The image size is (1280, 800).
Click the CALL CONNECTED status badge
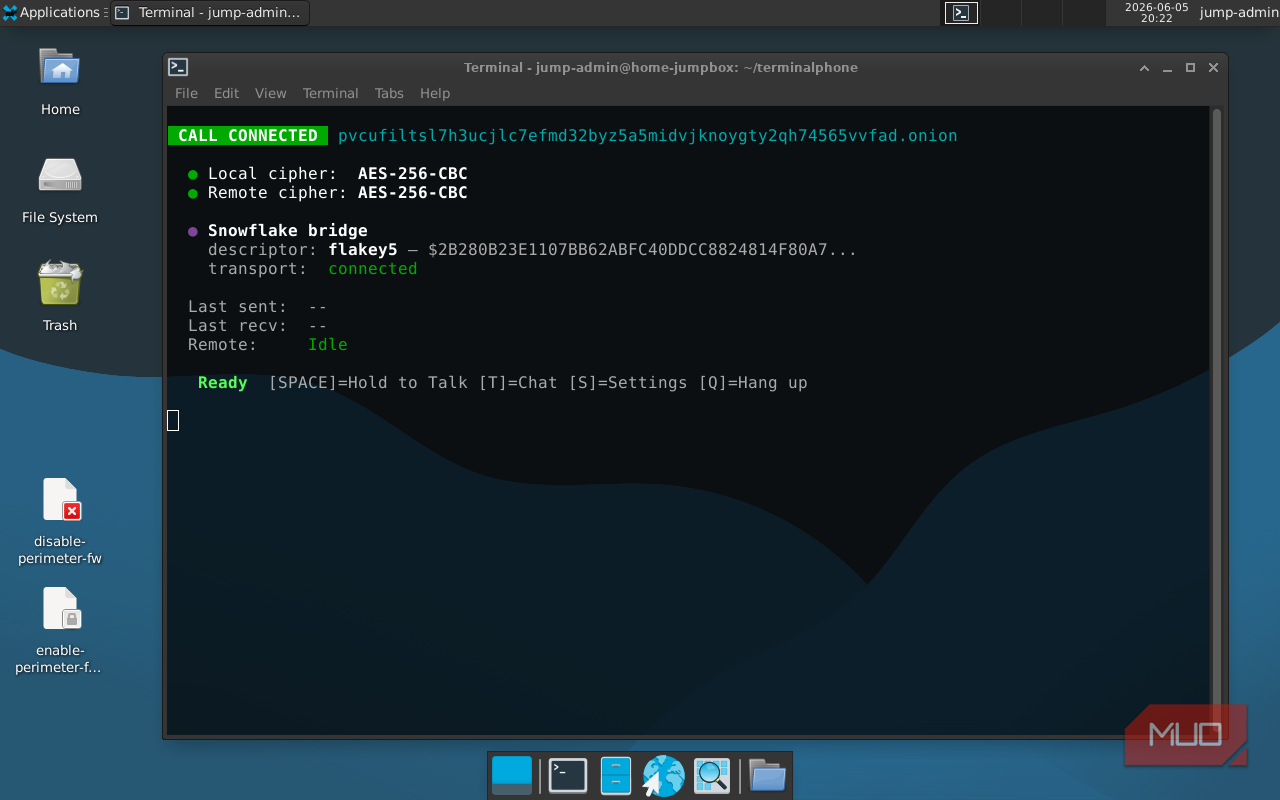(x=248, y=136)
